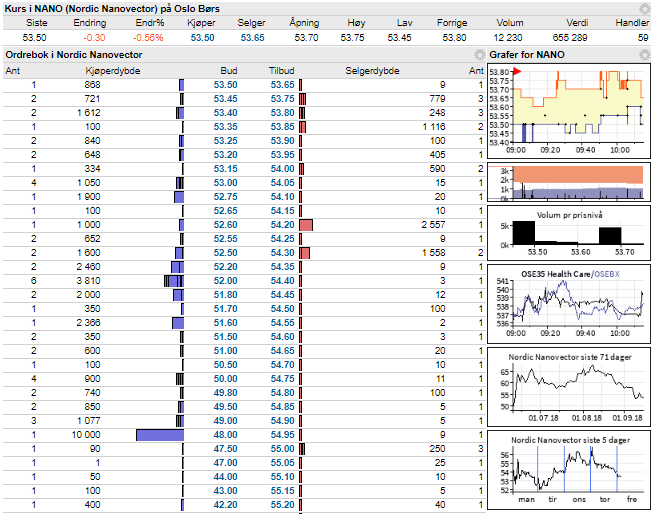Select the bid price 52.75
Image resolution: width=654 pixels, height=514 pixels.
pyautogui.click(x=225, y=197)
